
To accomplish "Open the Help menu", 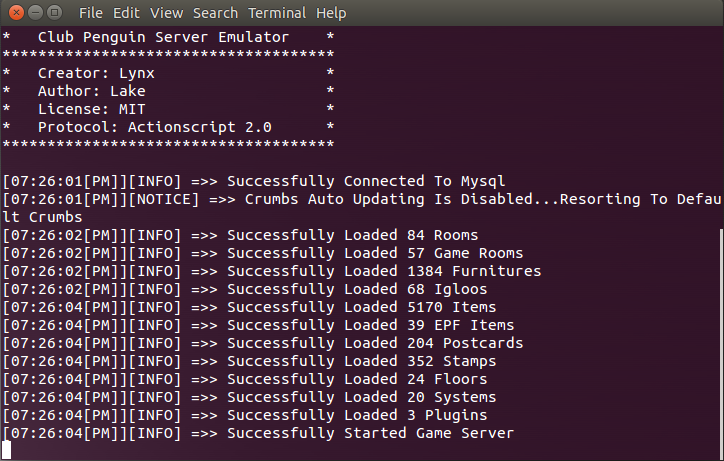I will click(331, 13).
